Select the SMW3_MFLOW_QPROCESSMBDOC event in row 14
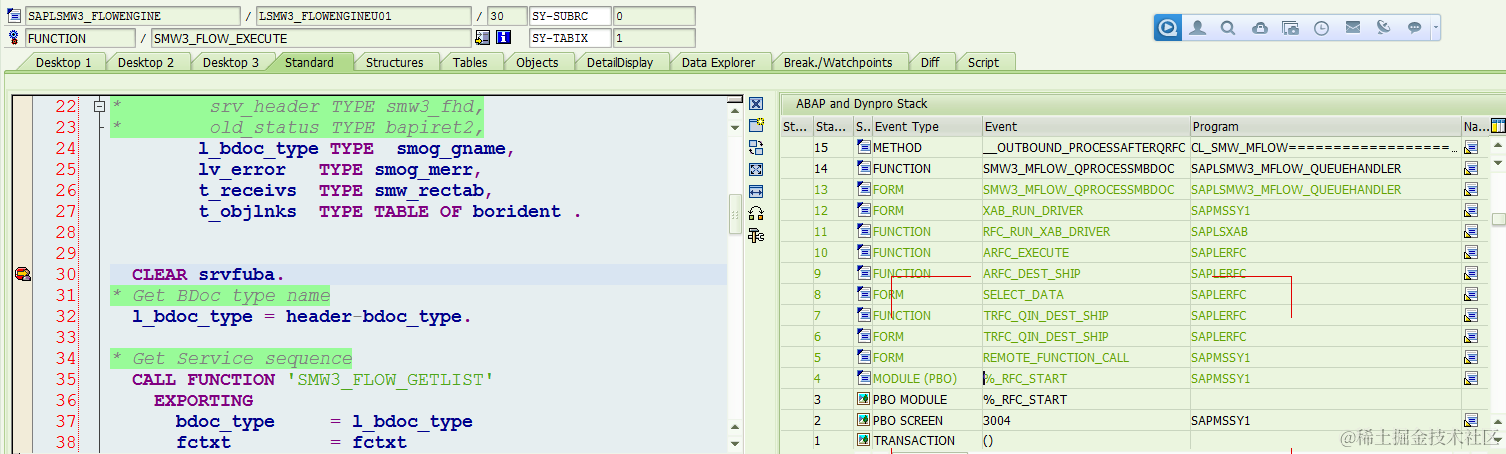 pos(1085,169)
